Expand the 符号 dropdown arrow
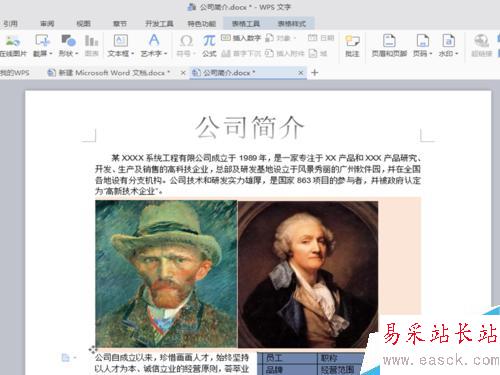This screenshot has height=375, width=500. (x=194, y=54)
